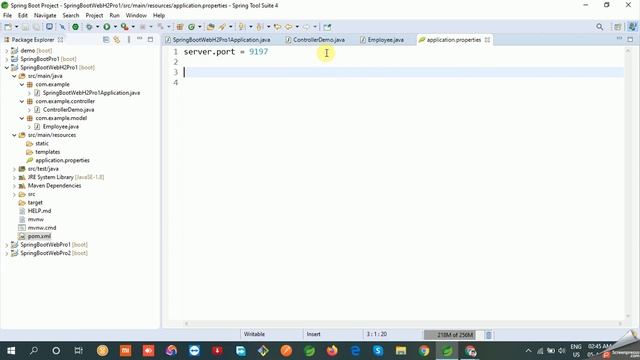Image resolution: width=640 pixels, height=360 pixels.
Task: Click the server.port value 9197
Action: (x=259, y=52)
